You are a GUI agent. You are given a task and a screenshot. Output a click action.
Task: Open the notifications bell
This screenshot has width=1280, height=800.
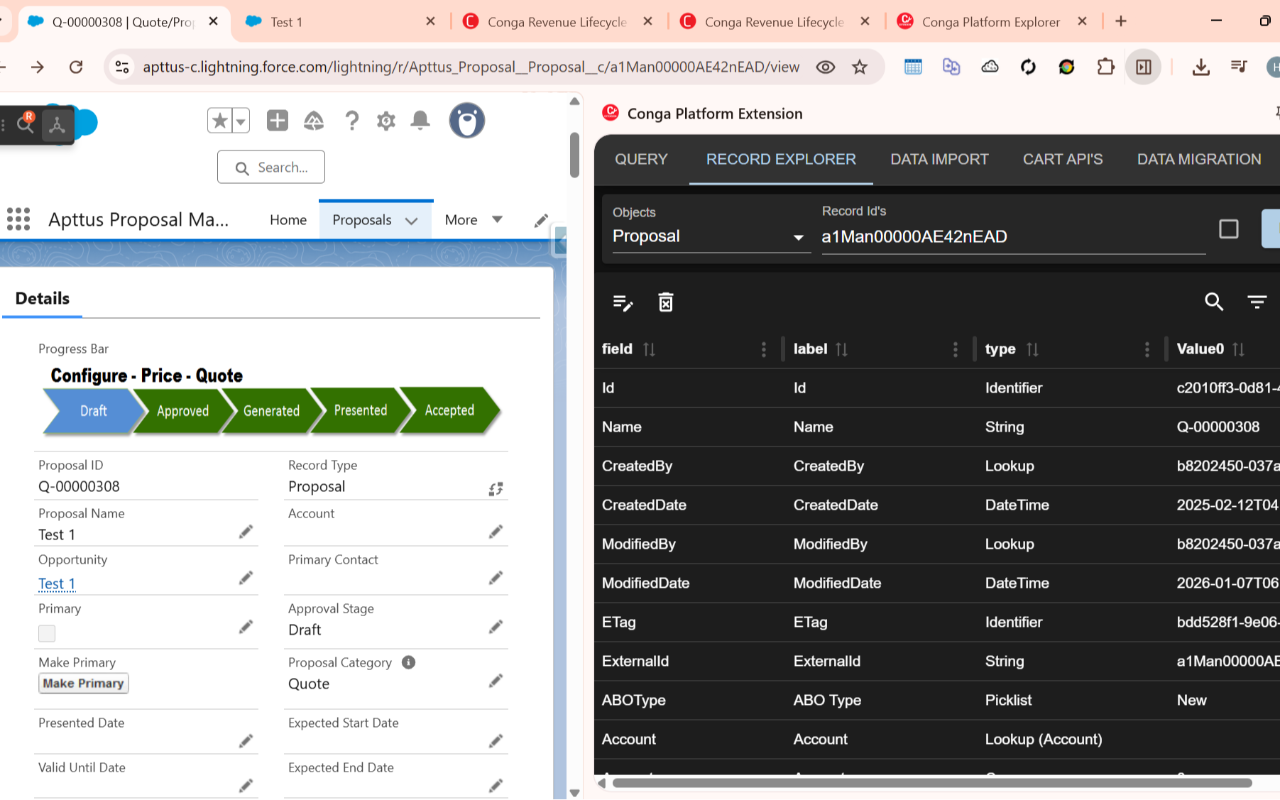pyautogui.click(x=421, y=121)
